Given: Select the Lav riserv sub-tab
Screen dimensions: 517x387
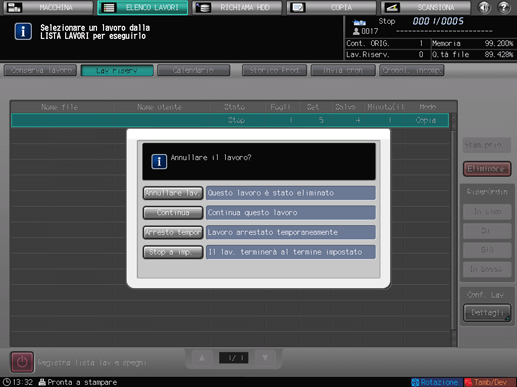Looking at the screenshot, I should click(117, 70).
